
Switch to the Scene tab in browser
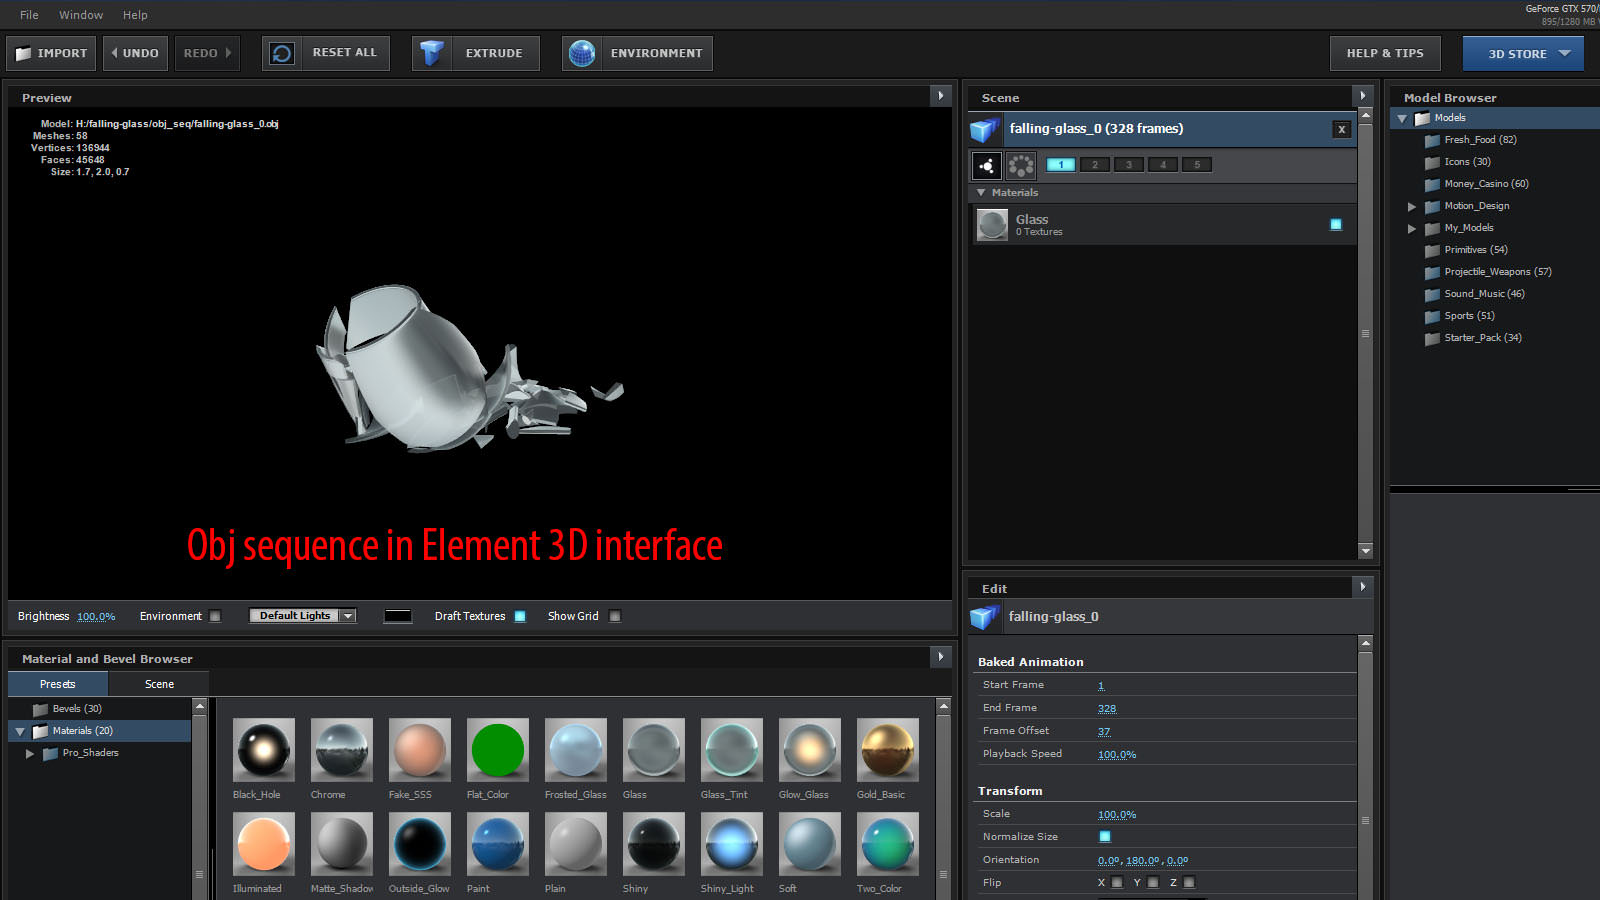[x=159, y=684]
